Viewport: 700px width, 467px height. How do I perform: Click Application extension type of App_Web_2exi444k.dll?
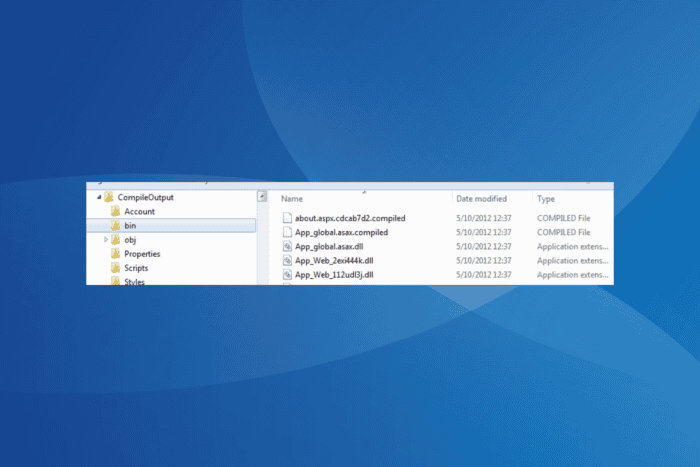tap(572, 261)
